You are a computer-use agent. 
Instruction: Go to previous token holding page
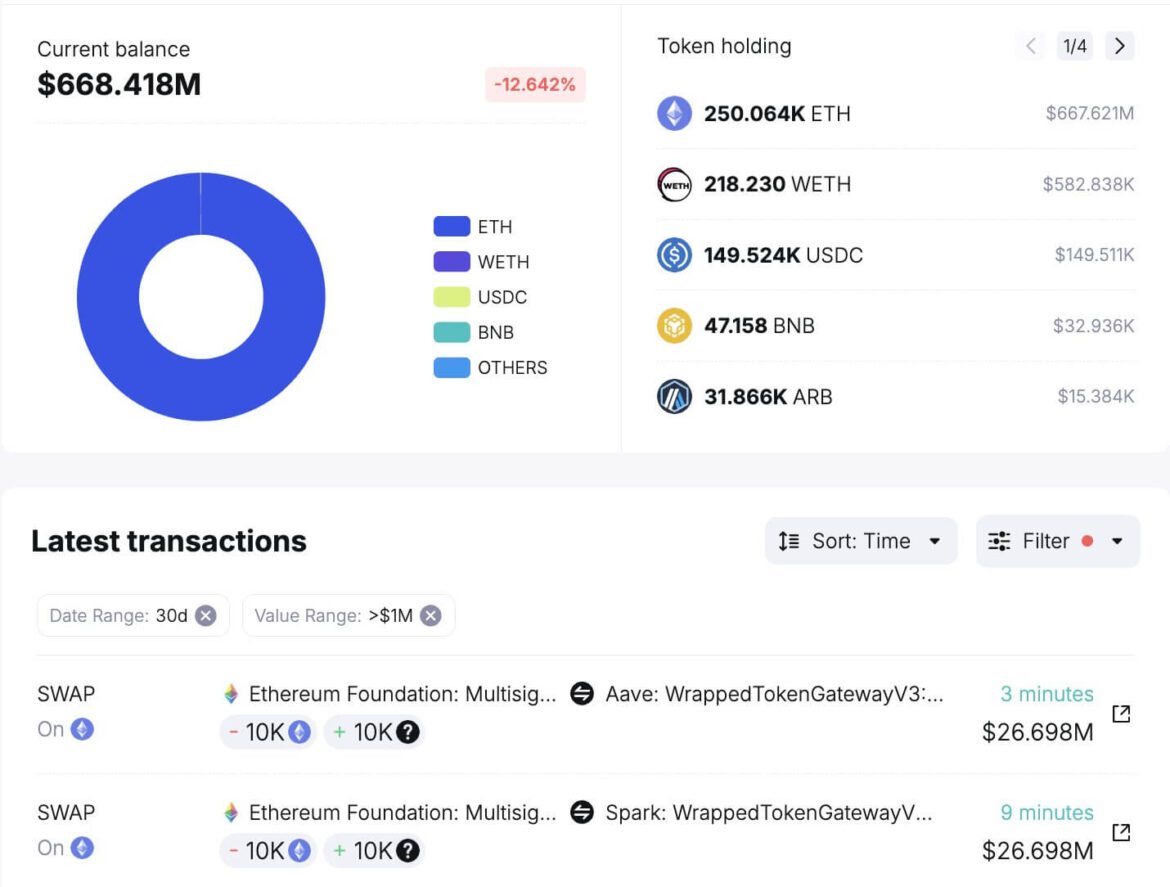[x=1031, y=46]
